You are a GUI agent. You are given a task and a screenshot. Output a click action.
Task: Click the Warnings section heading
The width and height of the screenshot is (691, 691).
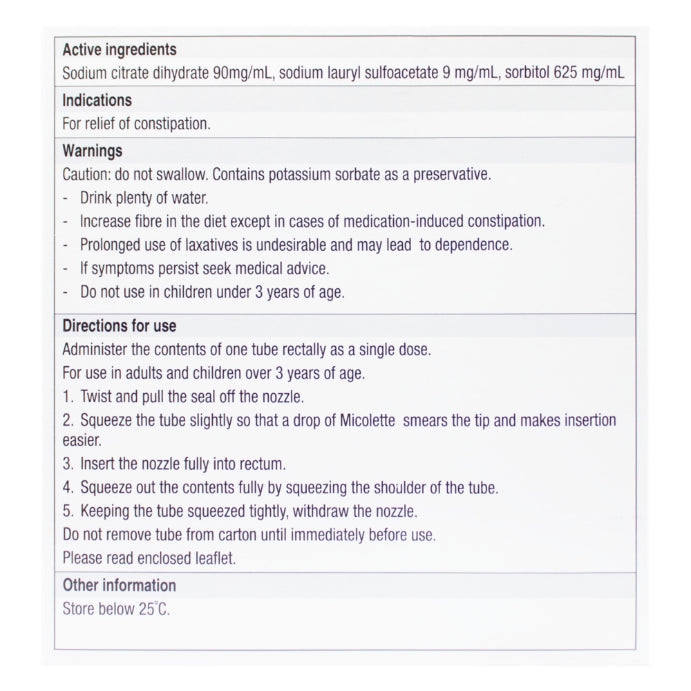tap(92, 151)
